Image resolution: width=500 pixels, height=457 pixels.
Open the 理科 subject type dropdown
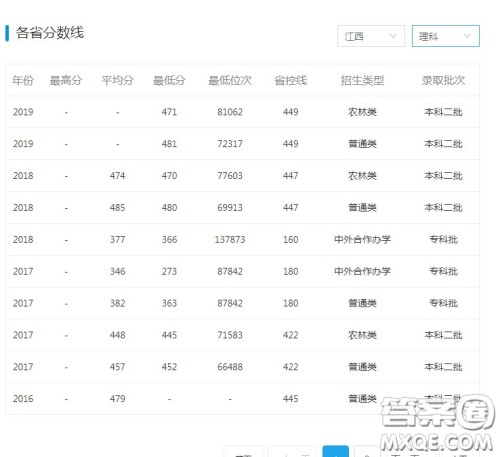(x=446, y=36)
